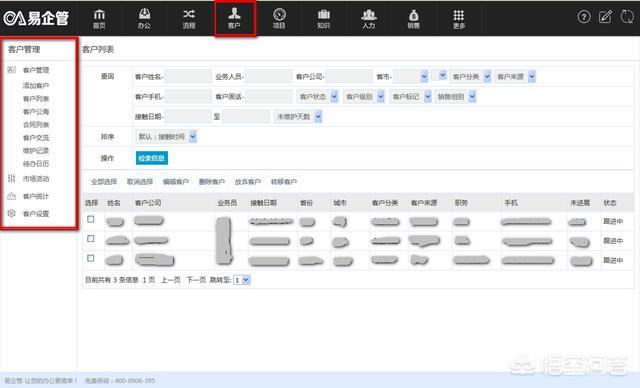The height and width of the screenshot is (388, 640).
Task: Focus the 客户手机 input field
Action: 188,97
